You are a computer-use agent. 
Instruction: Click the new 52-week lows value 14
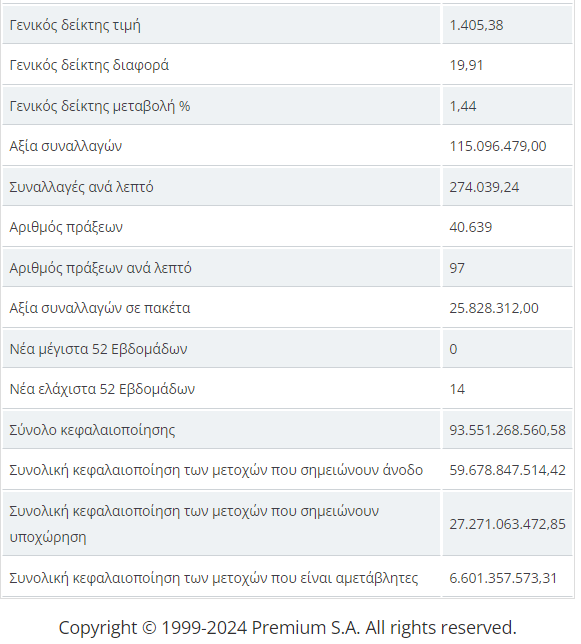(x=457, y=389)
